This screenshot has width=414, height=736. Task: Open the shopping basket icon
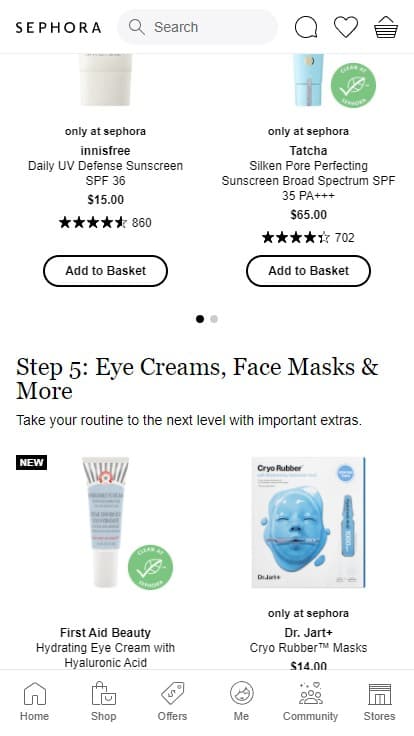click(x=386, y=27)
